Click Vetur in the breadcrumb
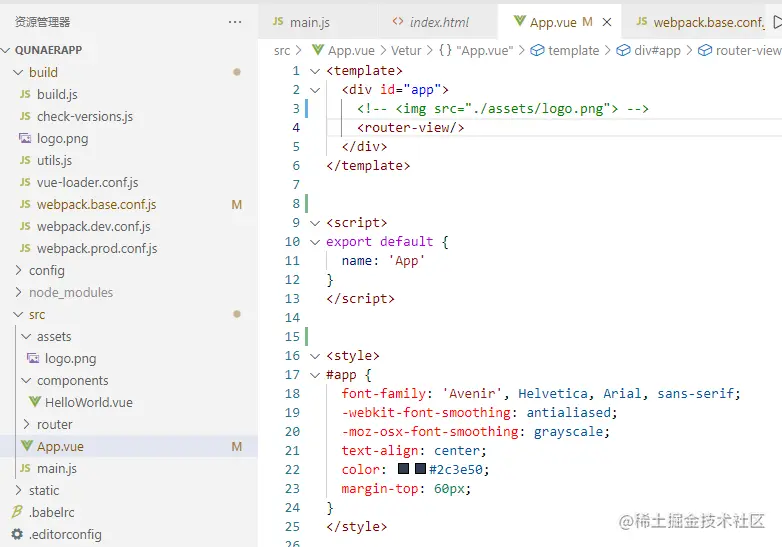Screen dimensions: 782x547 (406, 50)
